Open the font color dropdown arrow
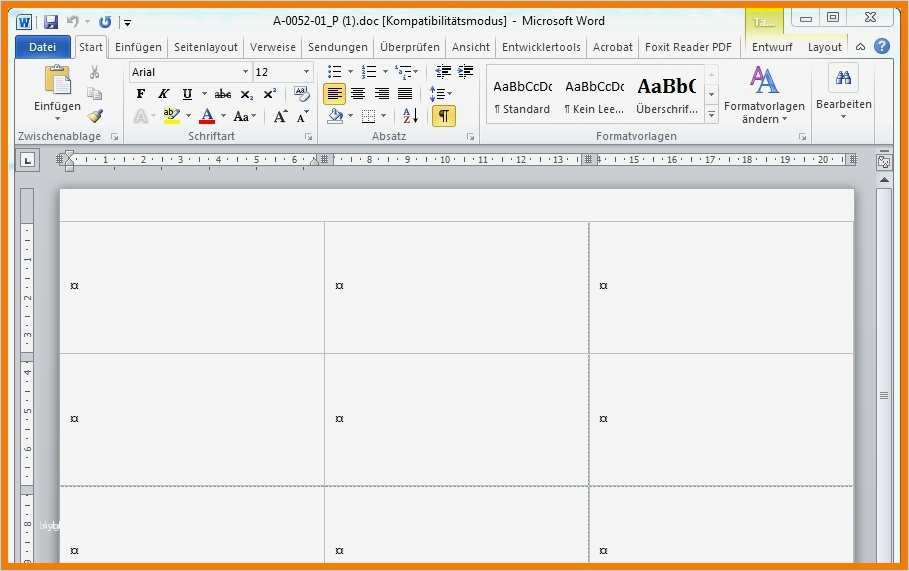 223,116
